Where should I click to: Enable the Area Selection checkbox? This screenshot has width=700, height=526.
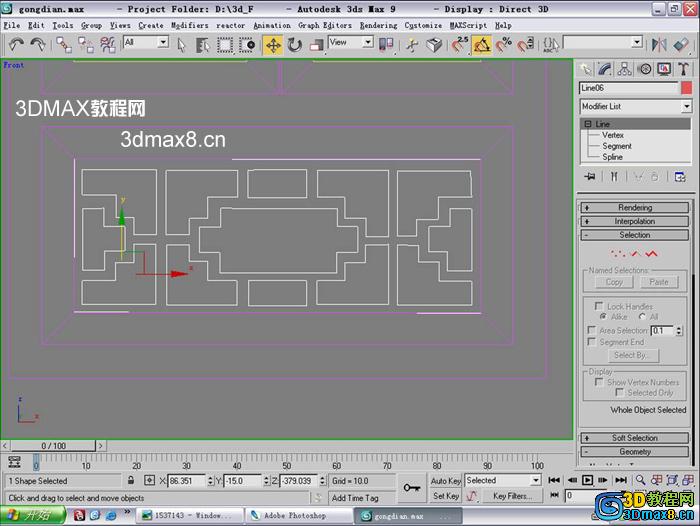592,330
